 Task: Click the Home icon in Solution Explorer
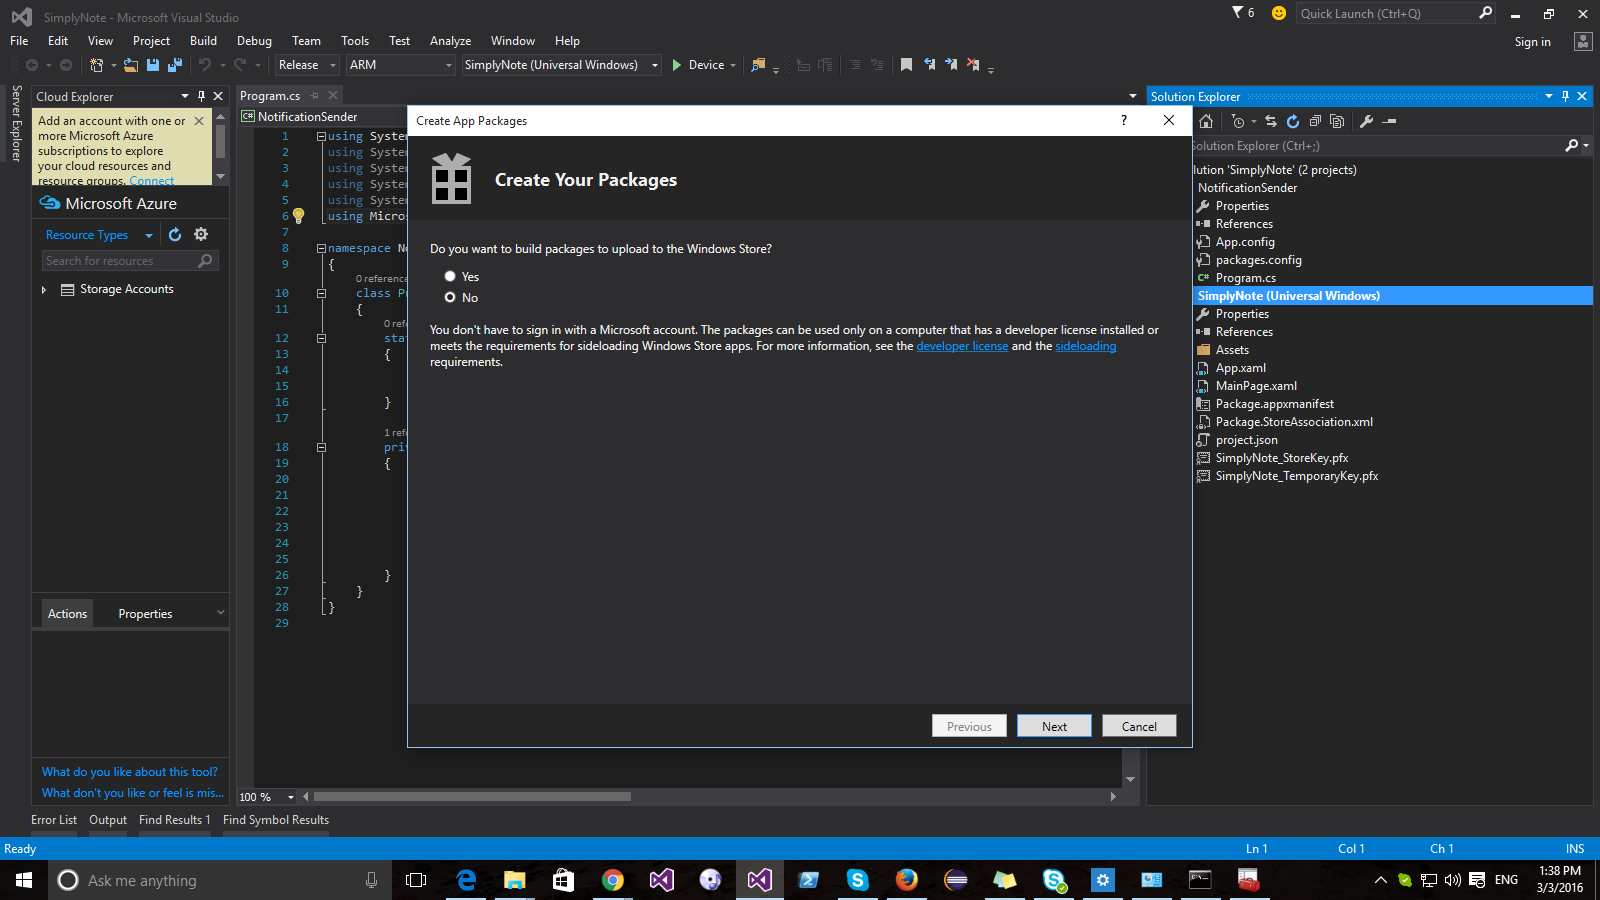tap(1206, 120)
